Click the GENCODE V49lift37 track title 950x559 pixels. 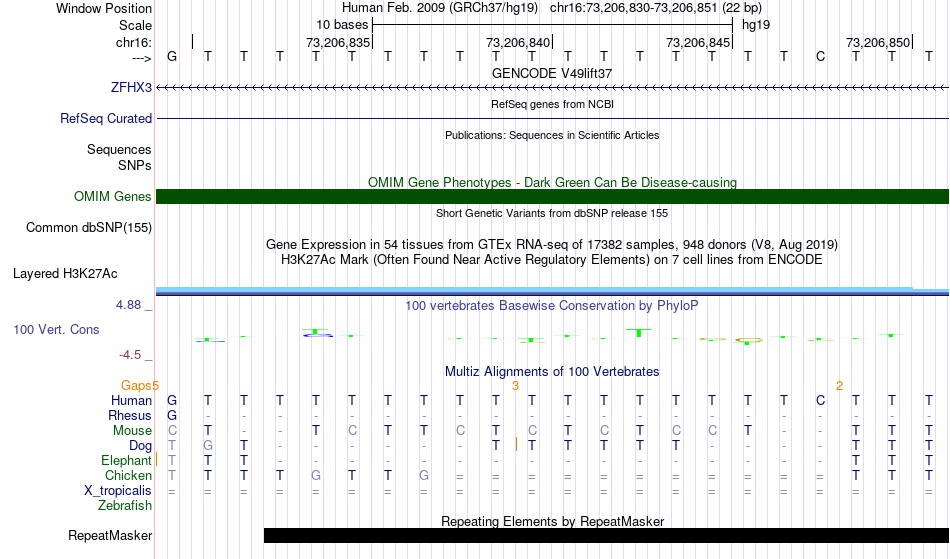[552, 73]
